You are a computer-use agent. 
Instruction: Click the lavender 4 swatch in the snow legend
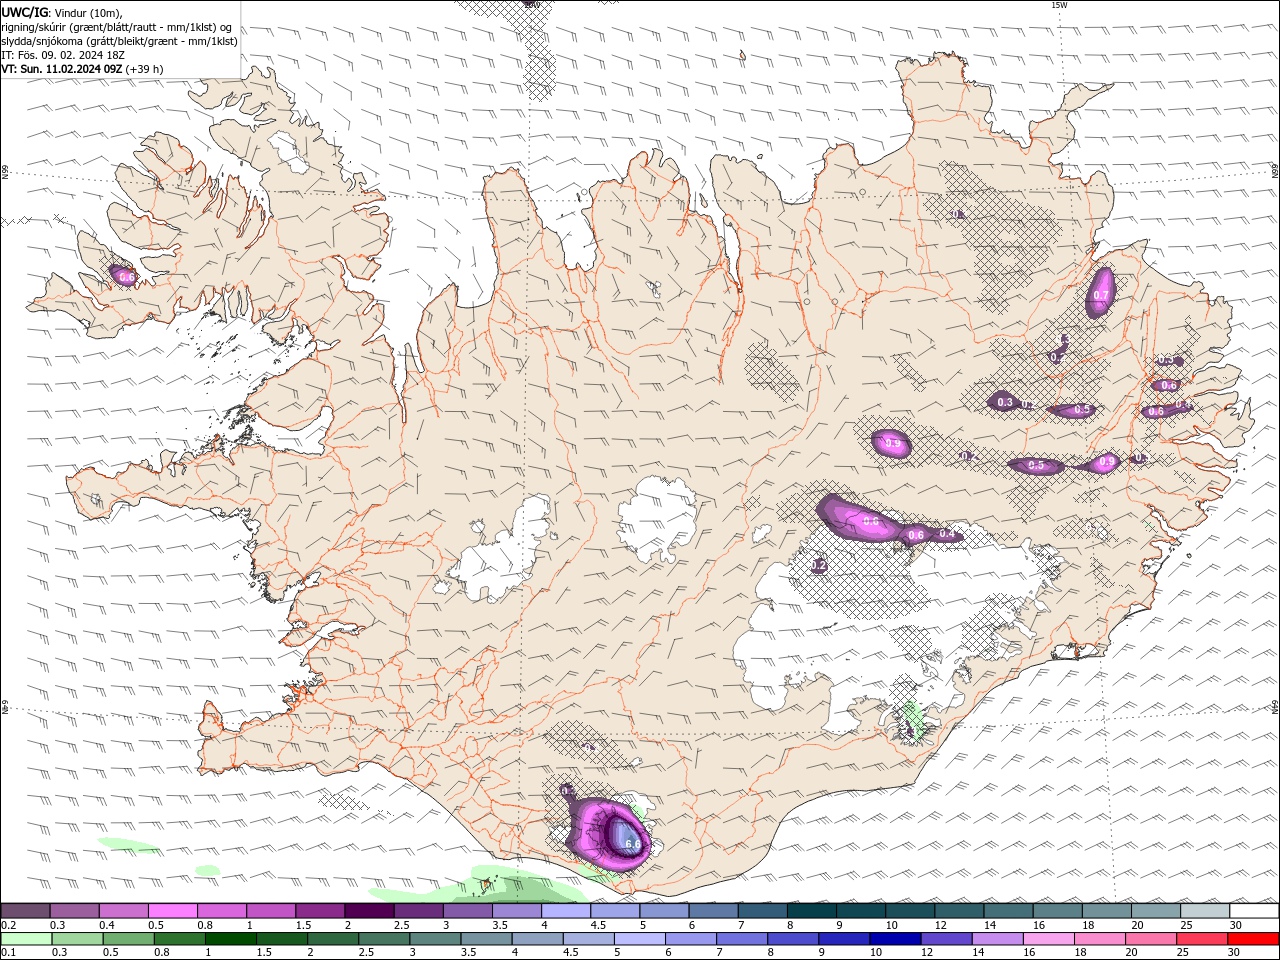(x=566, y=911)
